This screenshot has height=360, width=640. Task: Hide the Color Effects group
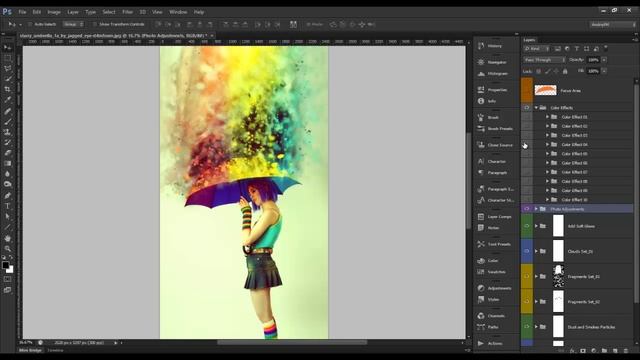click(x=527, y=108)
